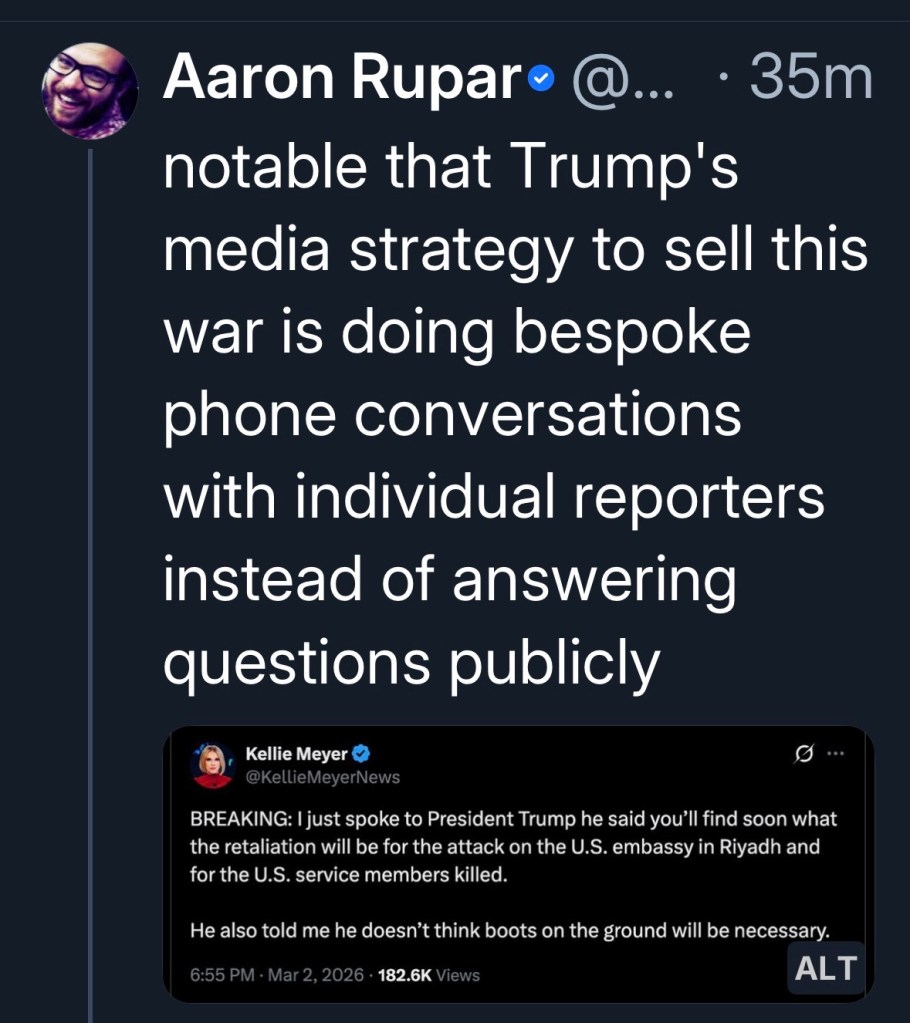Click the blue verified badge beside Aaron Rupar

click(x=540, y=78)
